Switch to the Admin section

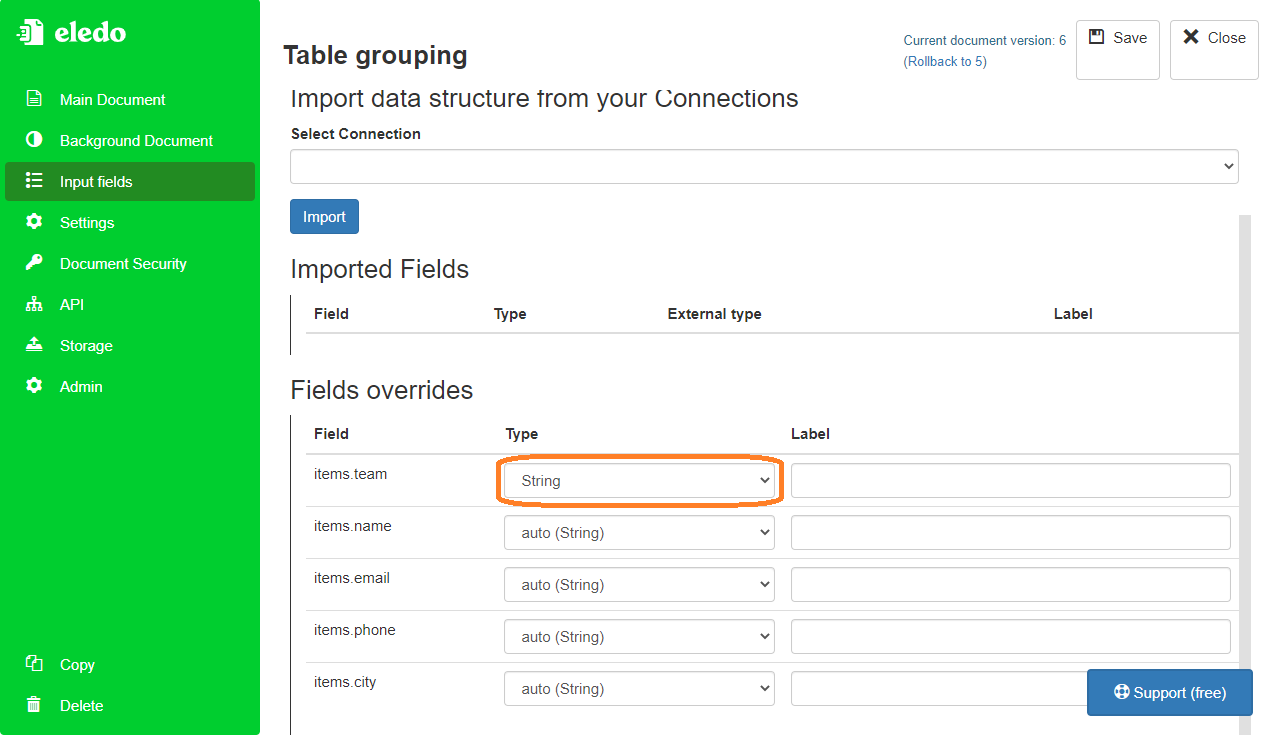(80, 386)
